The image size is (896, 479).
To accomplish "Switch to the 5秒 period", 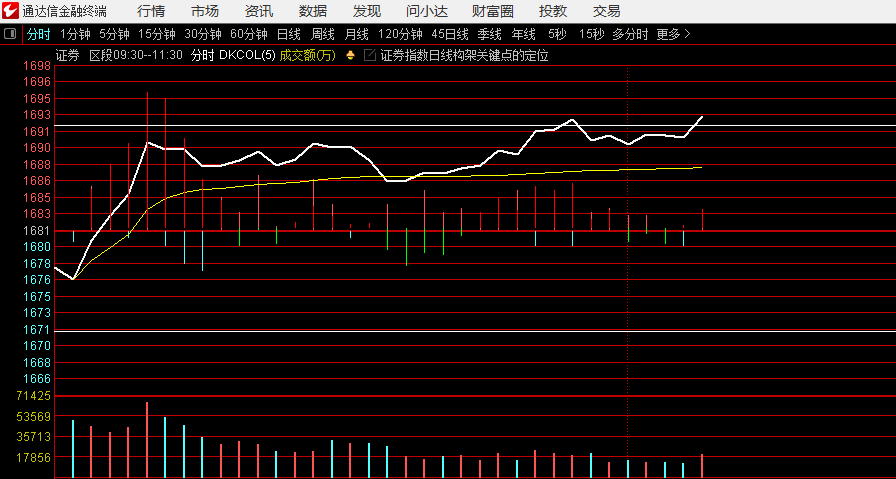I will [557, 34].
